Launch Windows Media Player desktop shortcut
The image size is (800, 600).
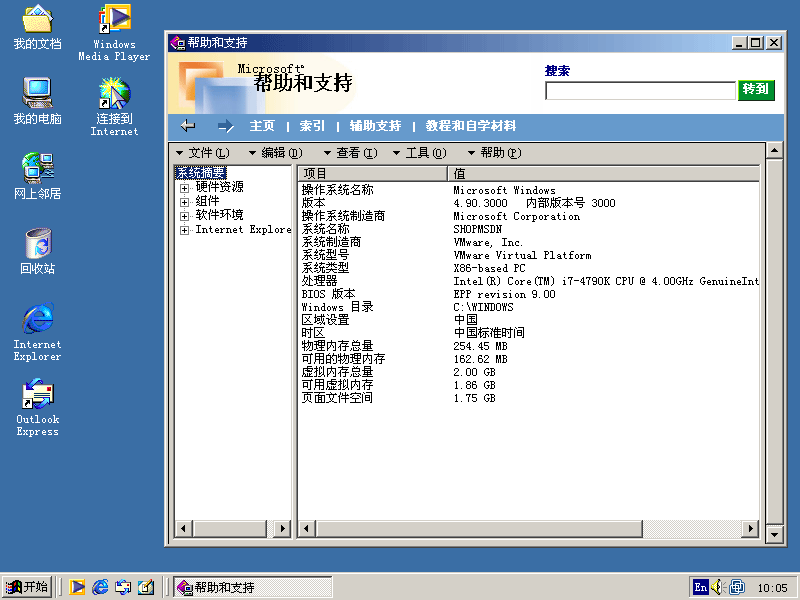[115, 30]
